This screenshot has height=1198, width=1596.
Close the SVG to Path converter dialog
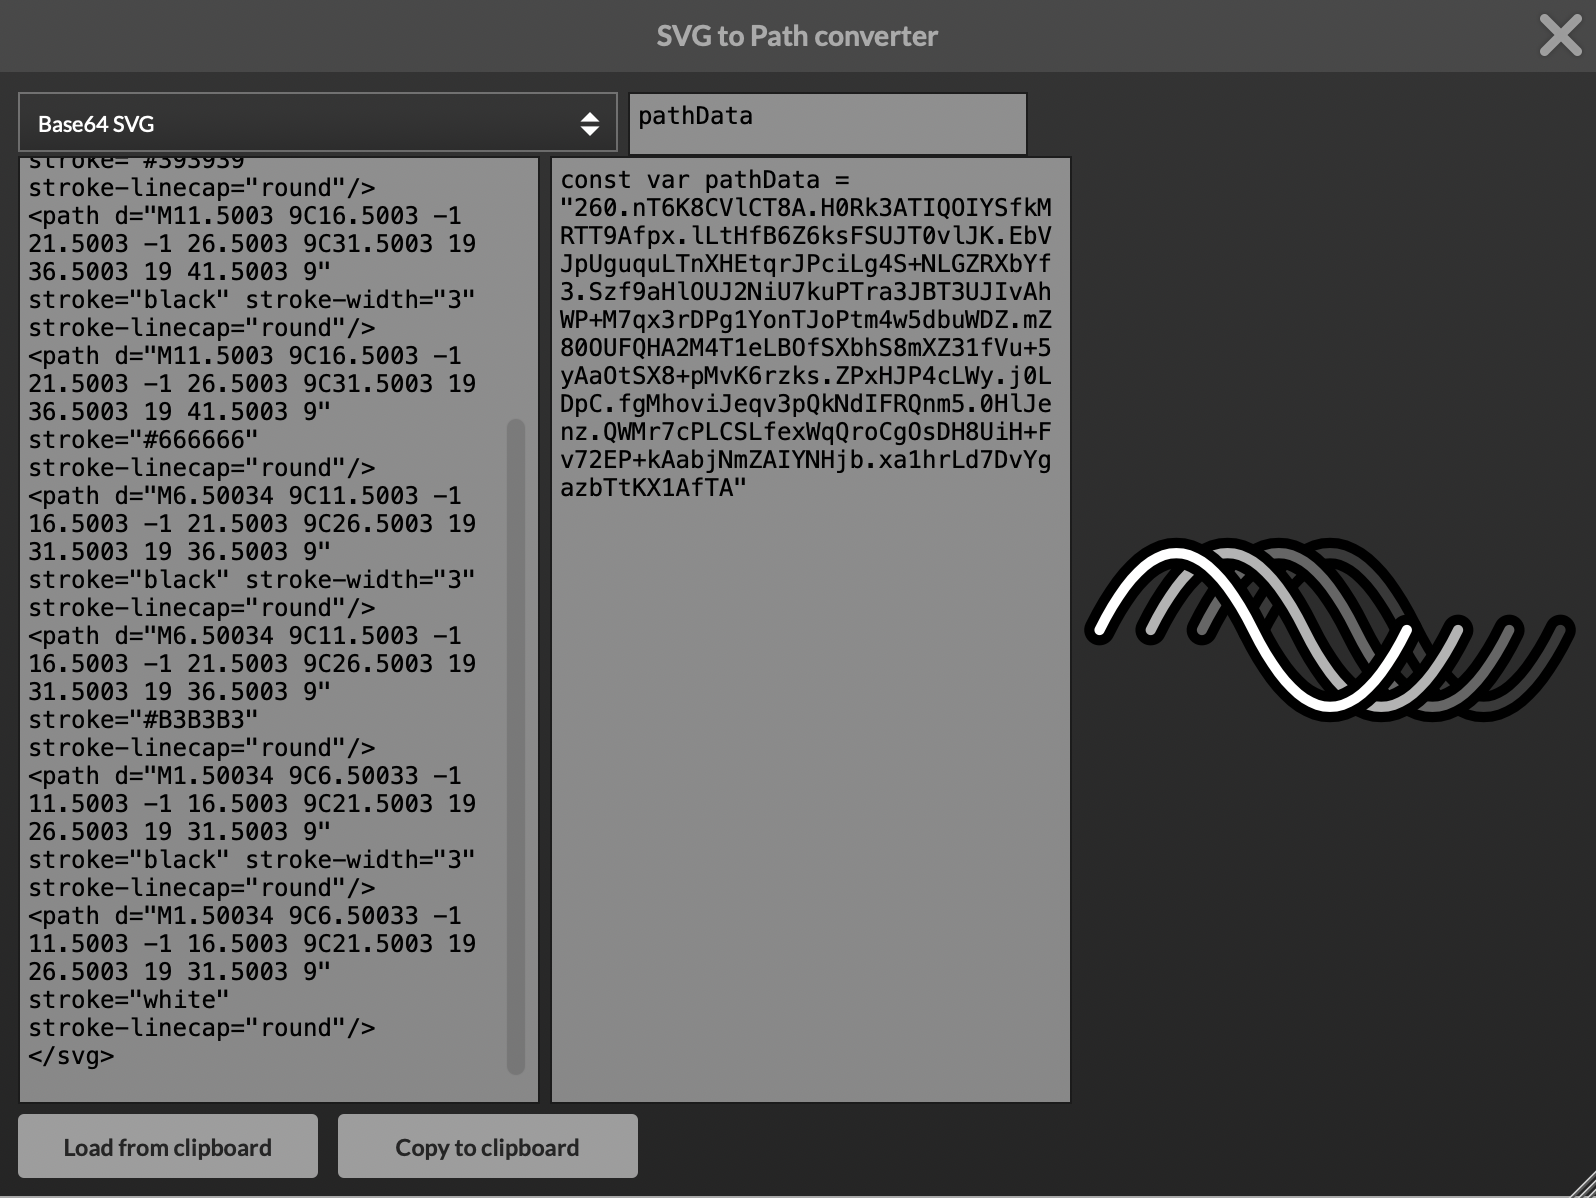pos(1559,36)
